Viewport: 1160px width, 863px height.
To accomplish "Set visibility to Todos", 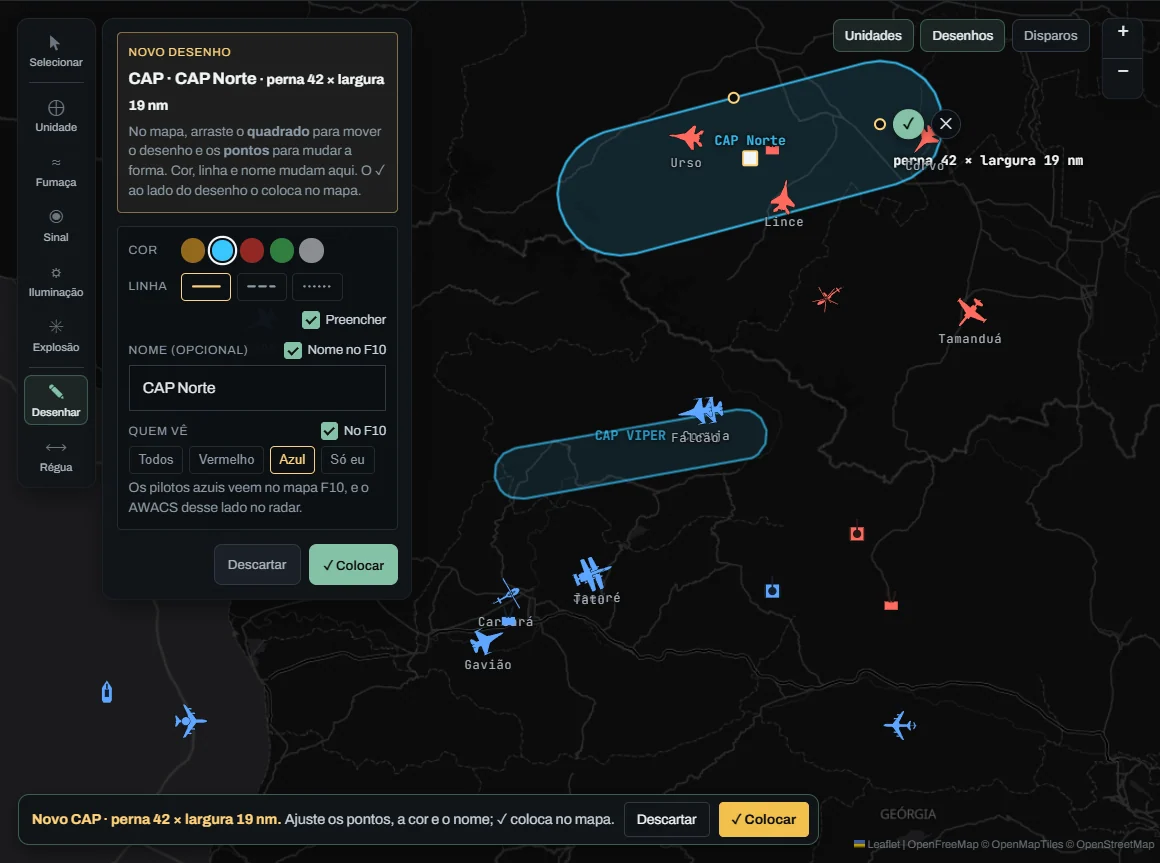I will tap(156, 459).
